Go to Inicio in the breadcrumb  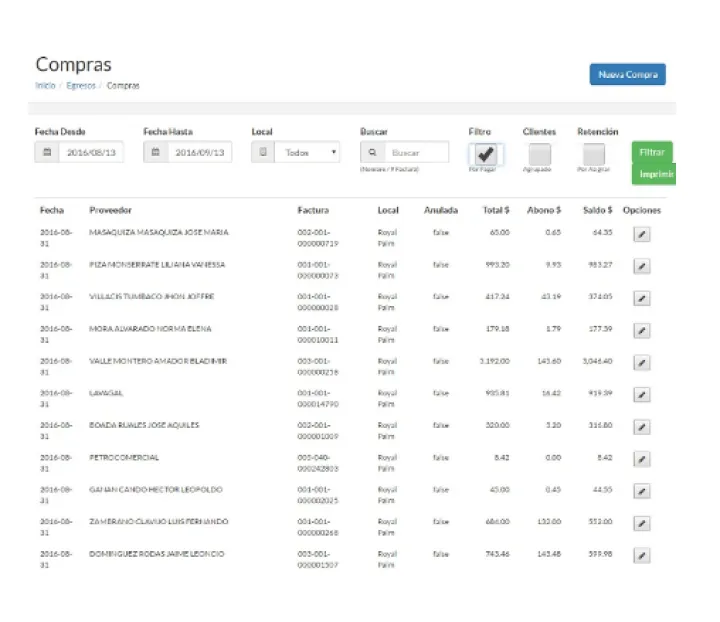pyautogui.click(x=45, y=86)
